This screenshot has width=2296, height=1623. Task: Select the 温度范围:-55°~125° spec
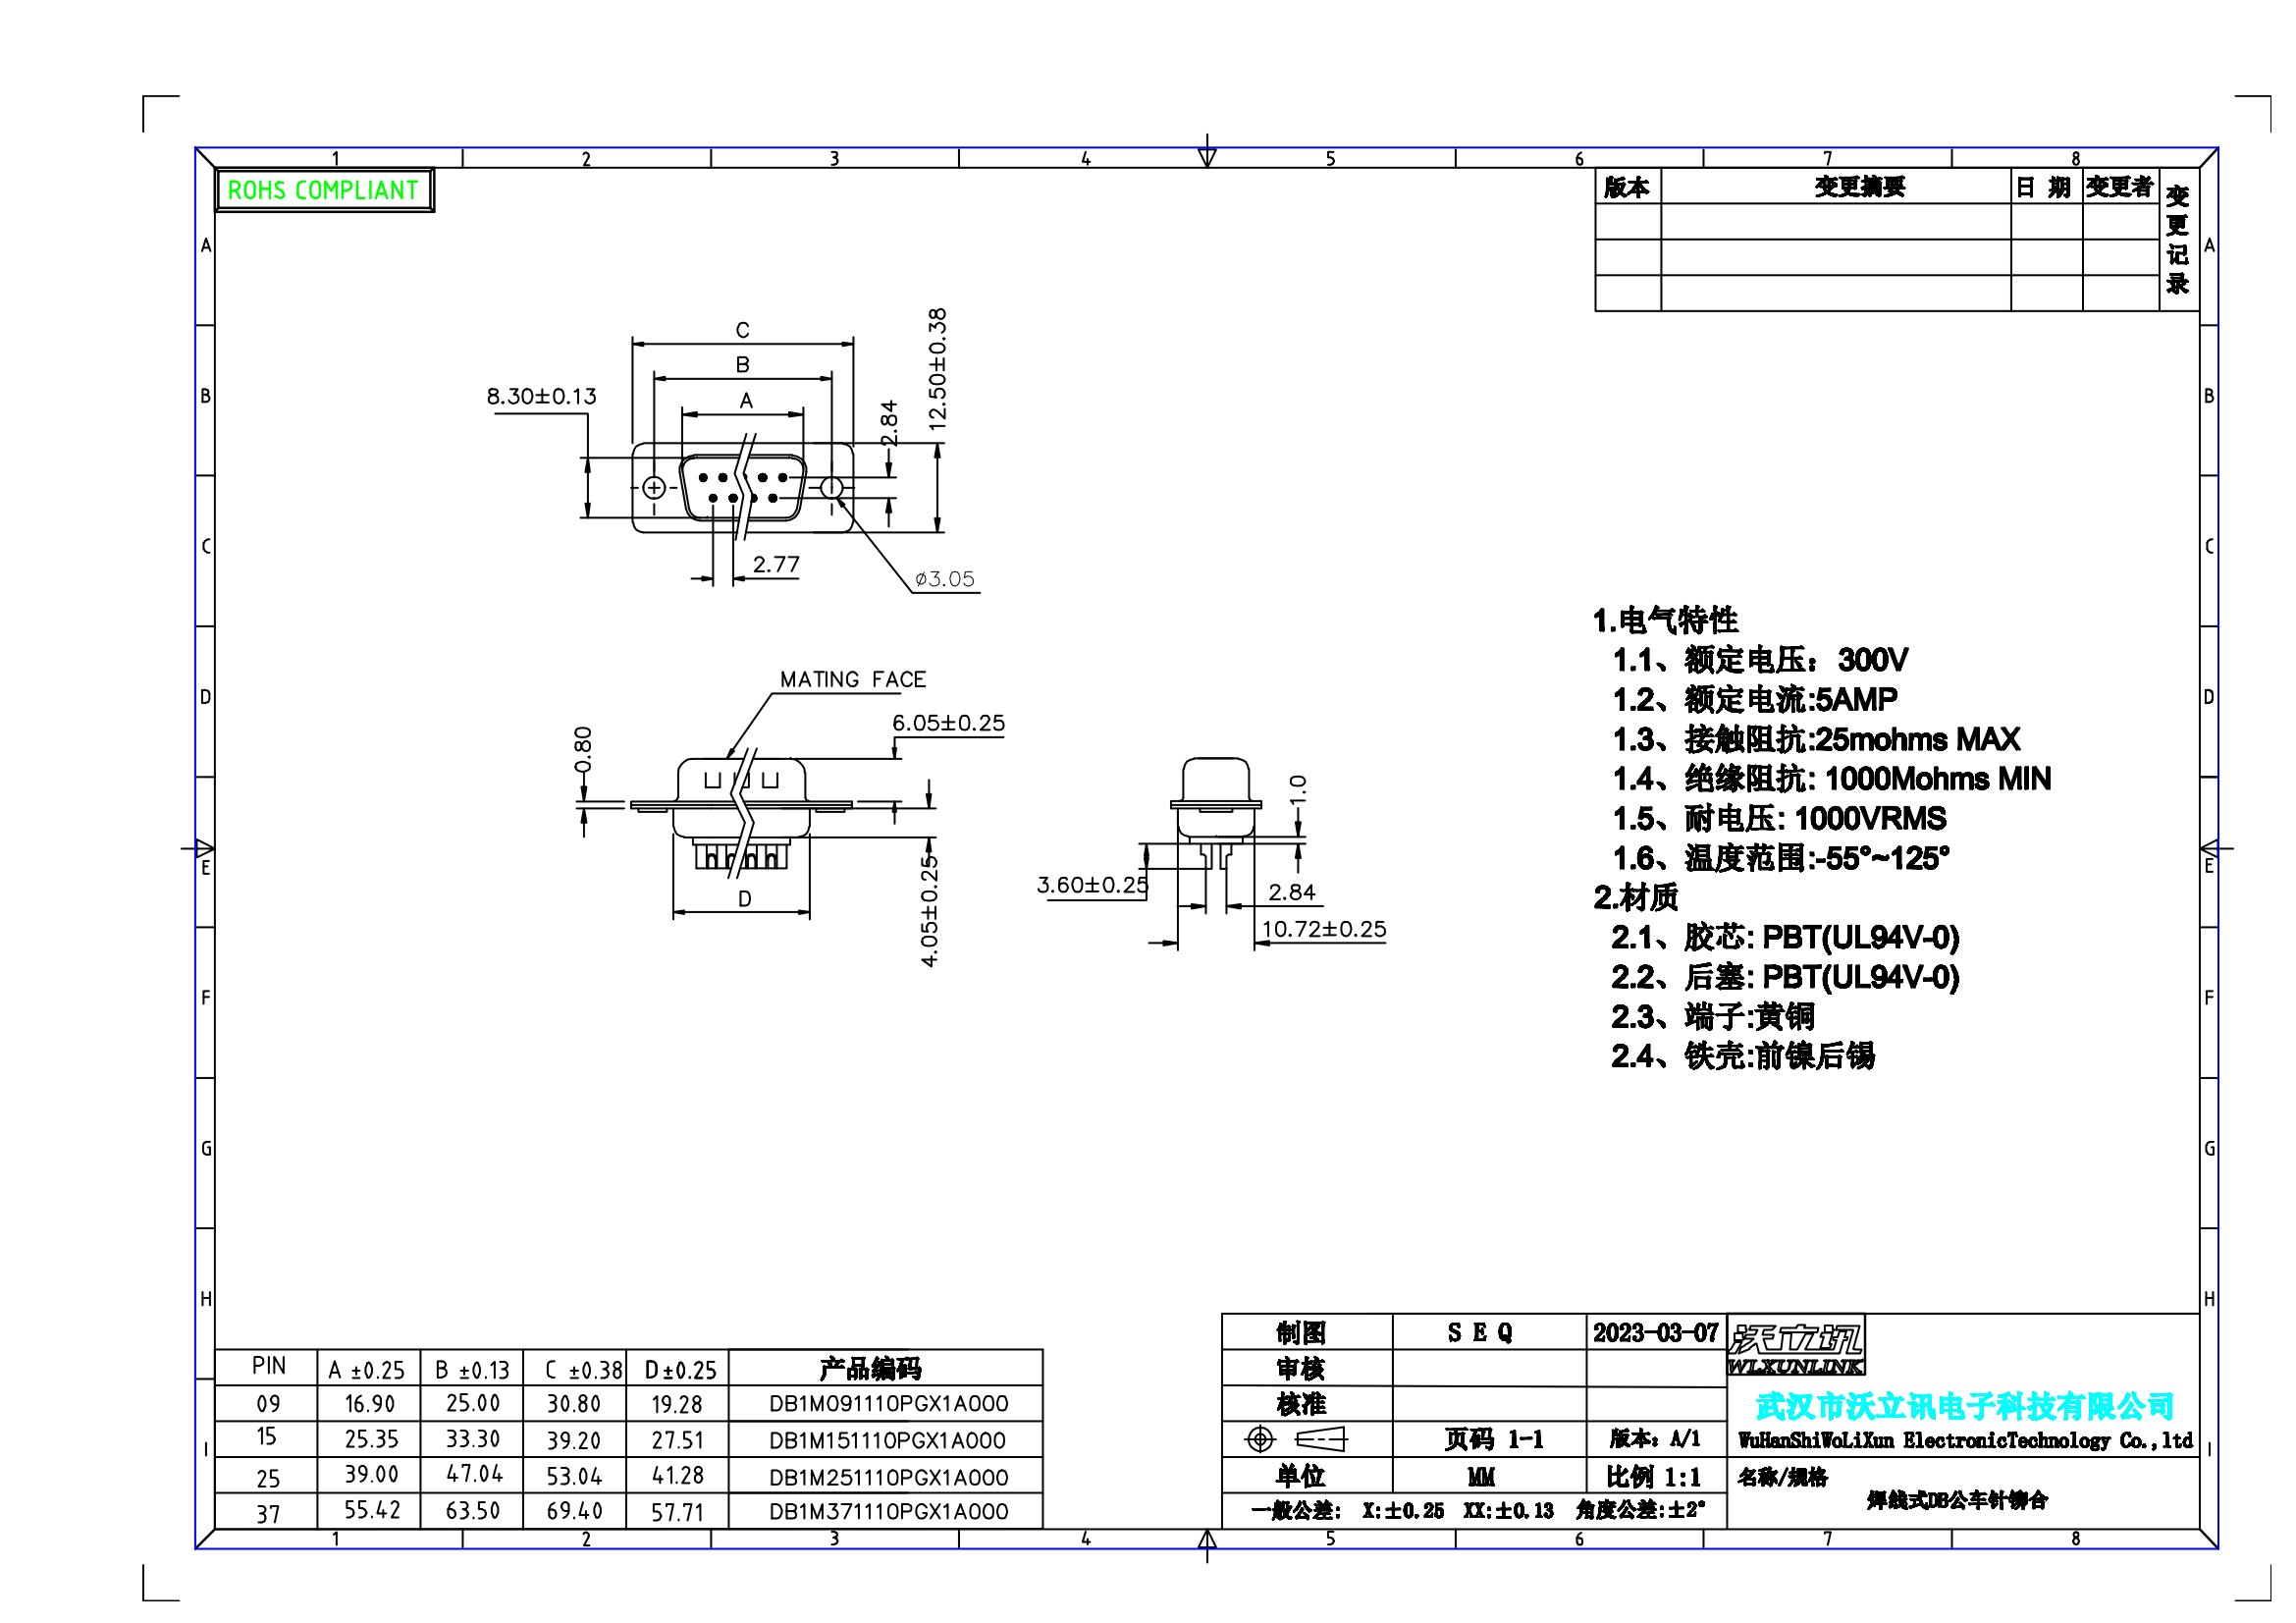coord(1817,858)
